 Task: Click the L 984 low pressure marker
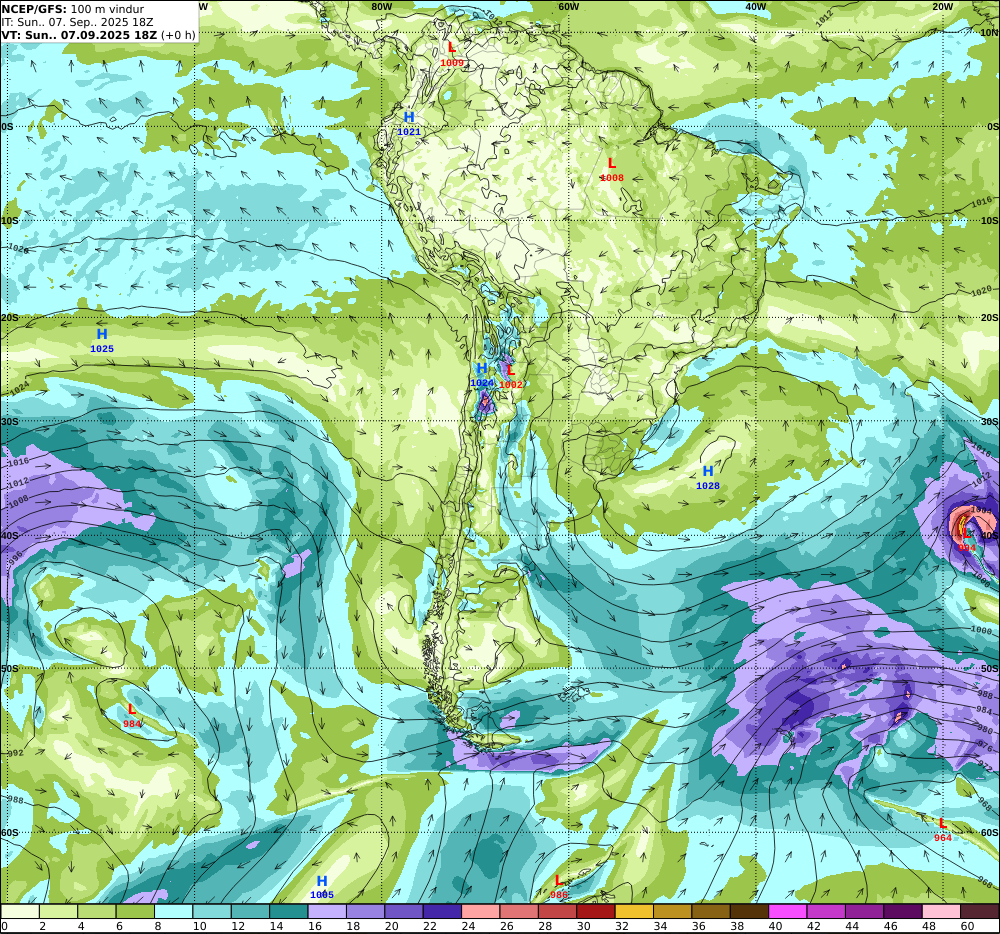click(x=132, y=716)
